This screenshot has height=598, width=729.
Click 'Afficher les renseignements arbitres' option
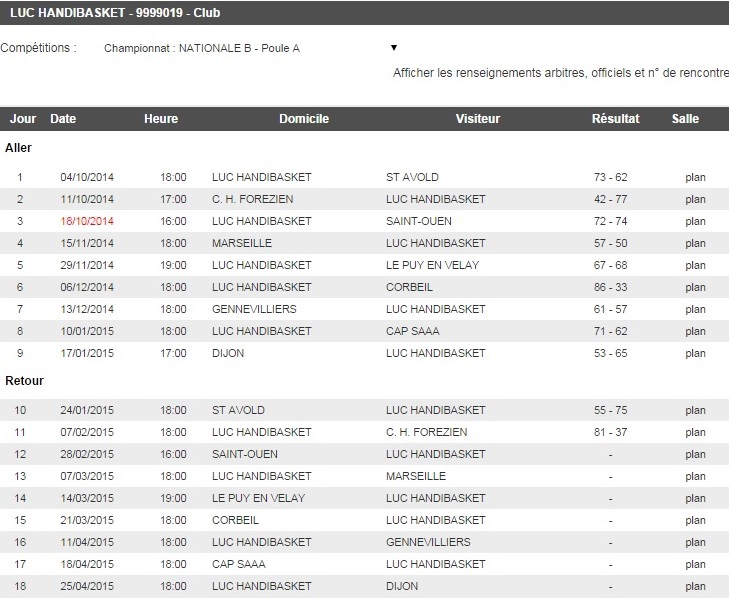click(560, 73)
